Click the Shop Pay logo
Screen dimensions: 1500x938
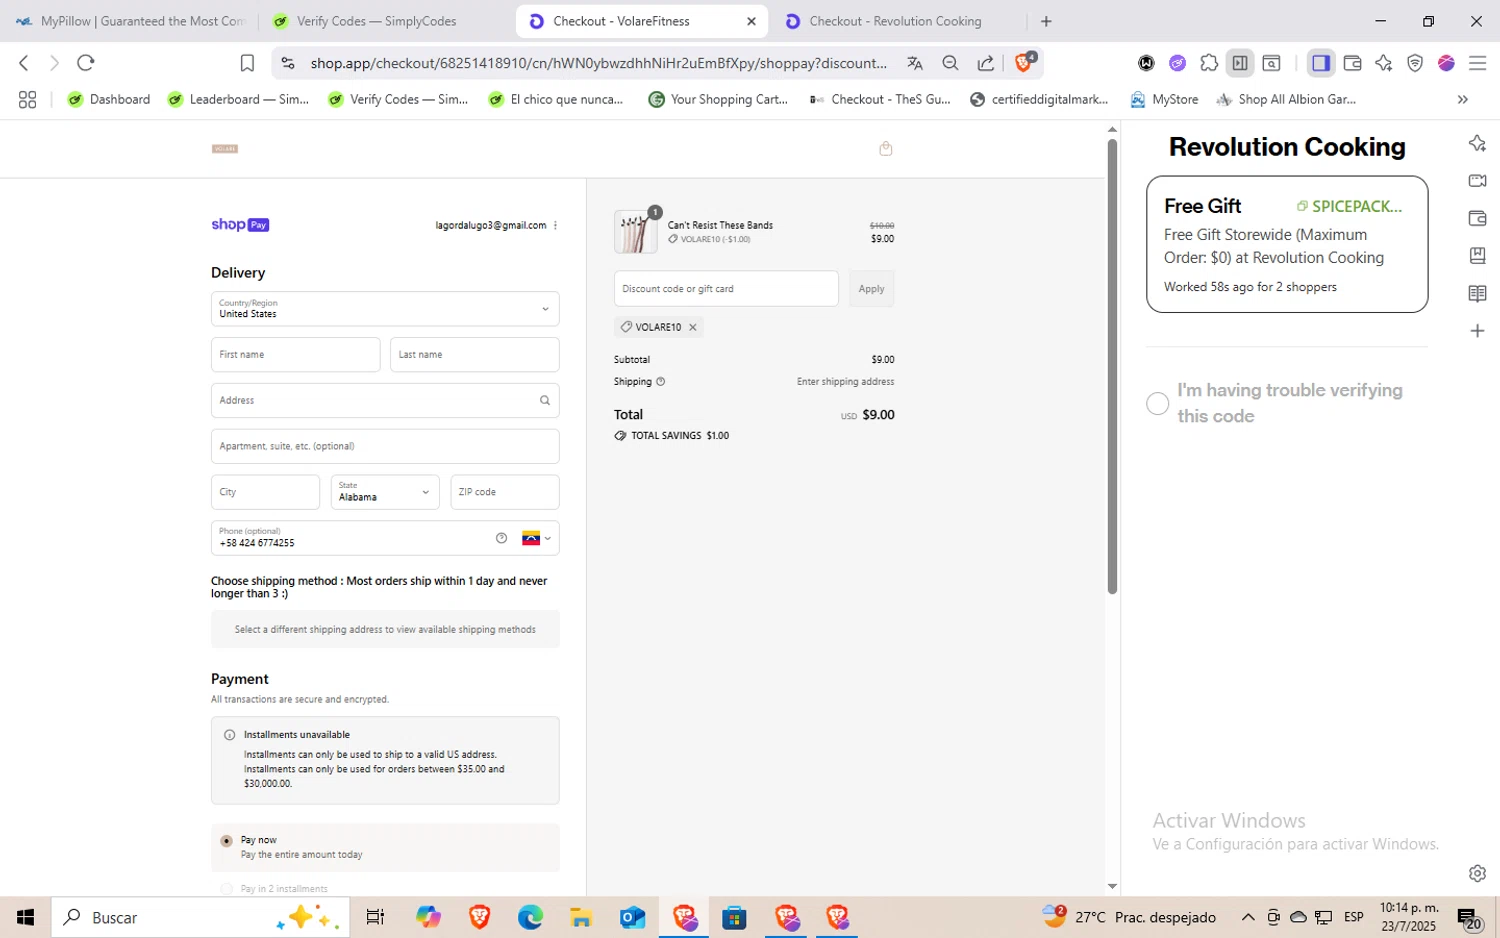pos(240,225)
